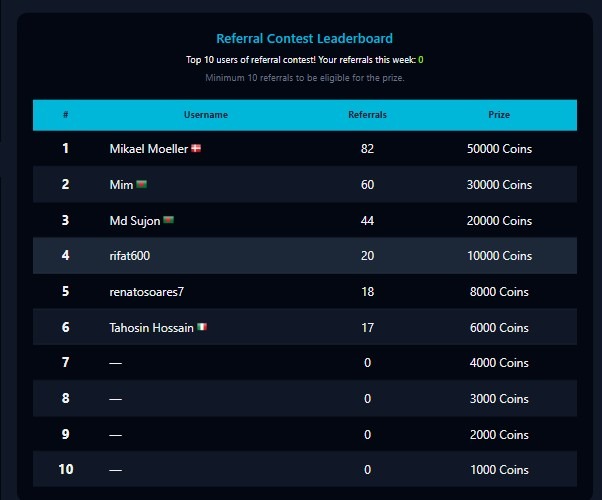The height and width of the screenshot is (500, 602).
Task: Click the Tahosin Hossain username
Action: pos(152,328)
